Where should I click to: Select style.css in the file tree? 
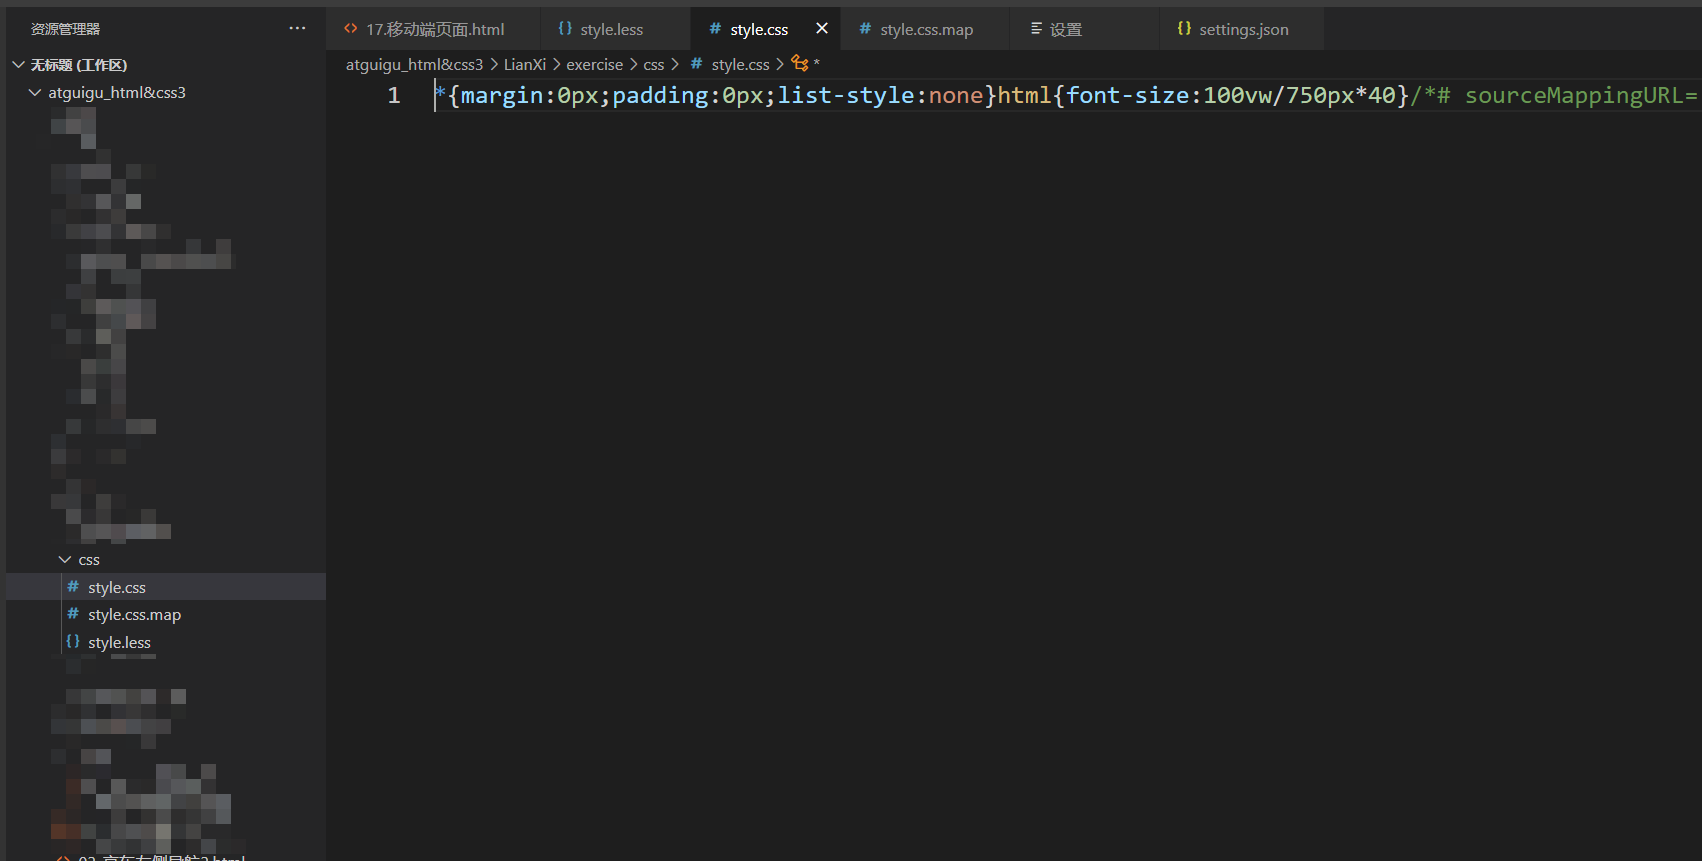166,587
